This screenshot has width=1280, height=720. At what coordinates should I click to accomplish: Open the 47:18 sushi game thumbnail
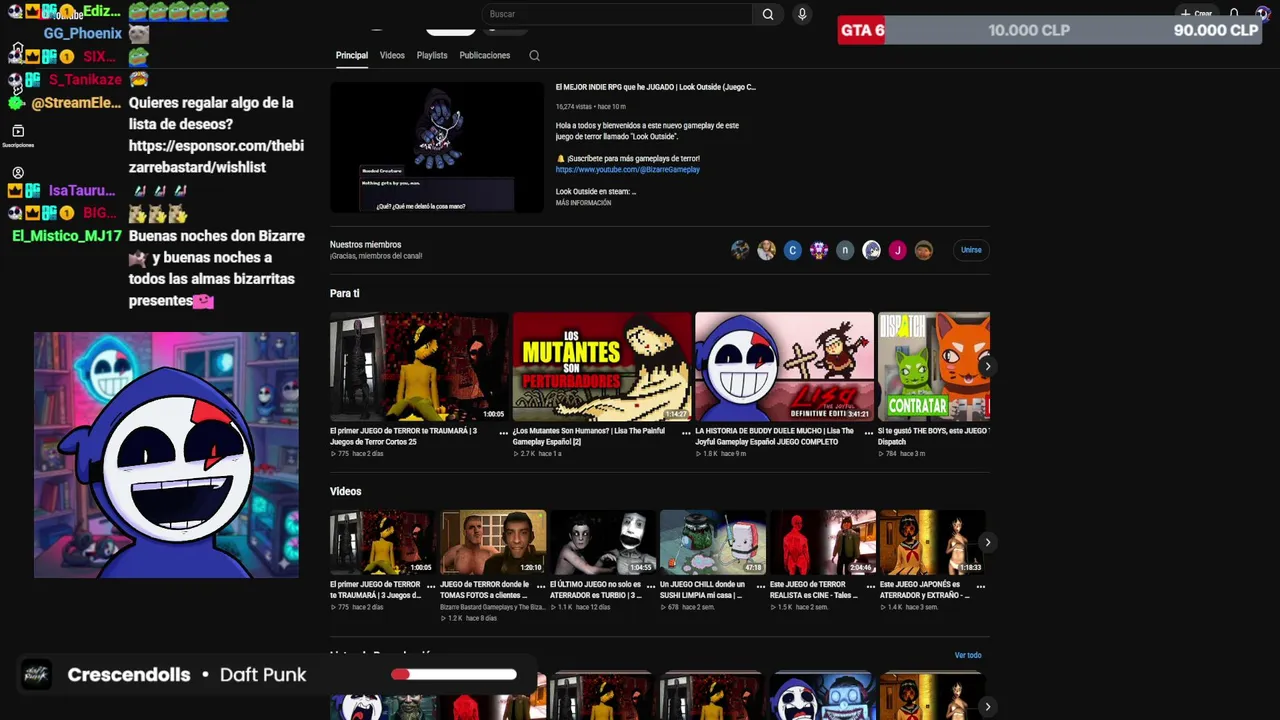pyautogui.click(x=713, y=542)
